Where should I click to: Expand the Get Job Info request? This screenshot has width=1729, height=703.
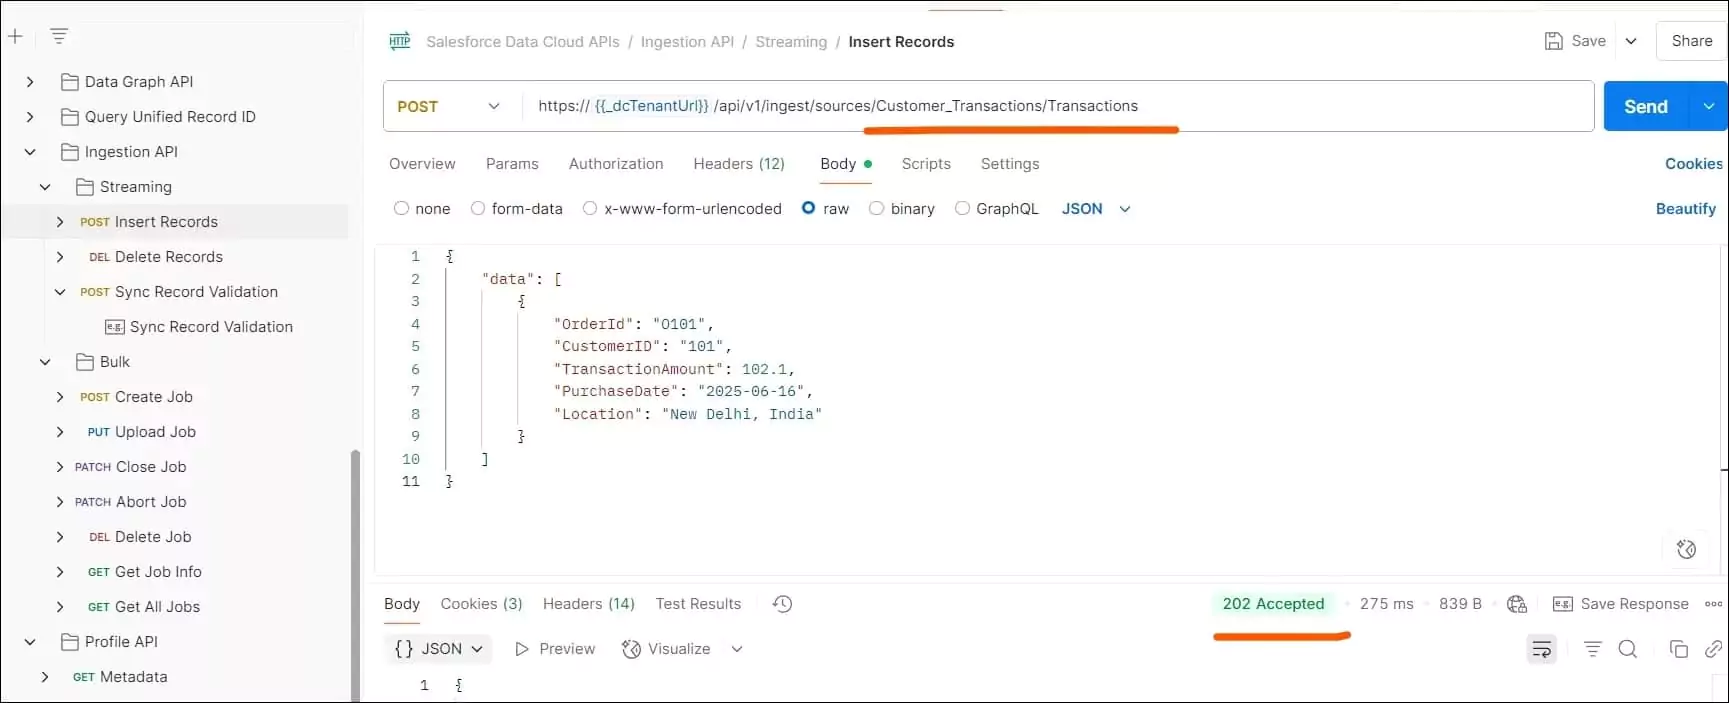(x=60, y=572)
